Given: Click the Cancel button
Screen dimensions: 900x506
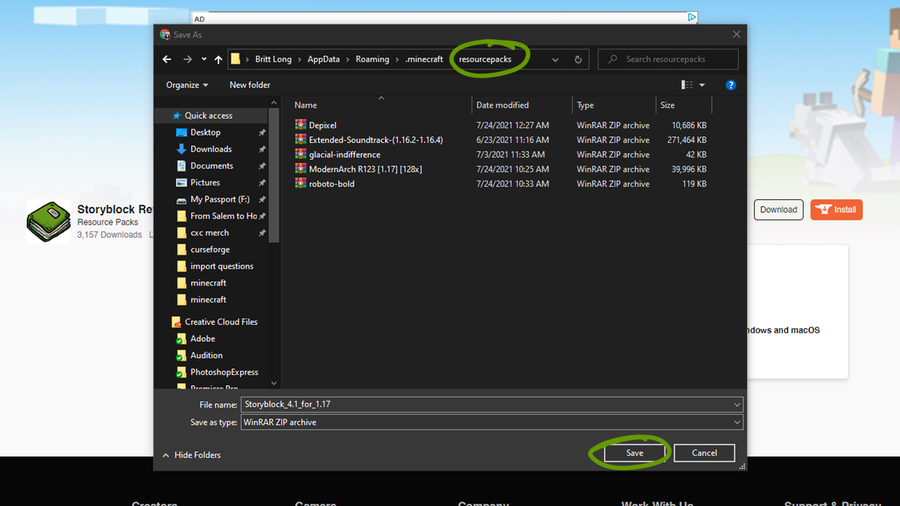Looking at the screenshot, I should click(704, 453).
